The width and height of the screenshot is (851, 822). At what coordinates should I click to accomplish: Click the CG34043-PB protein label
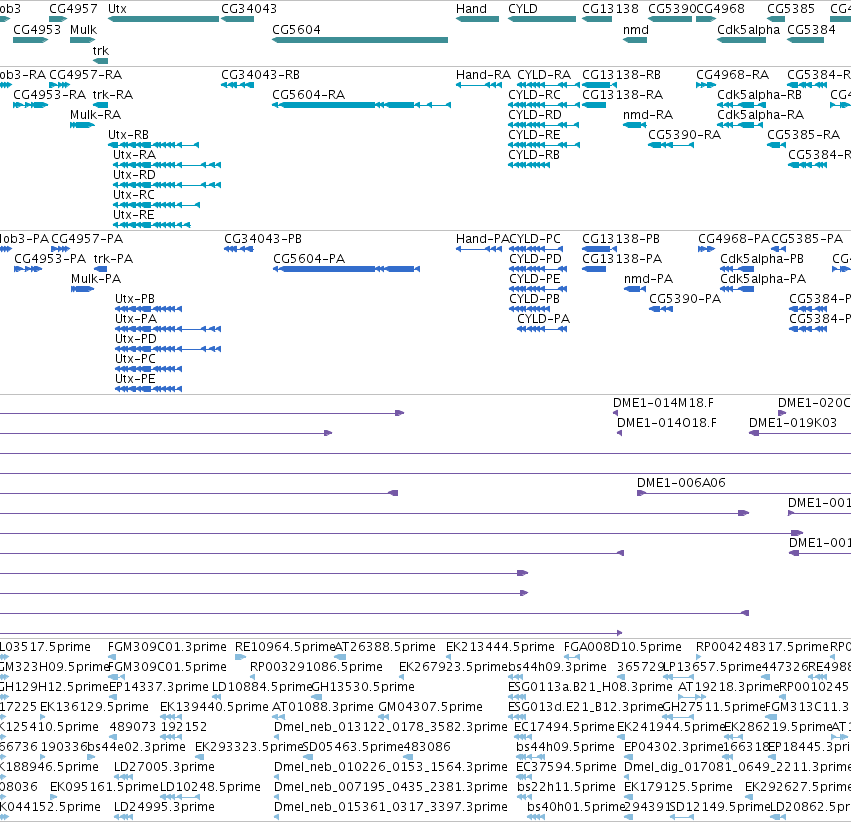pyautogui.click(x=263, y=239)
